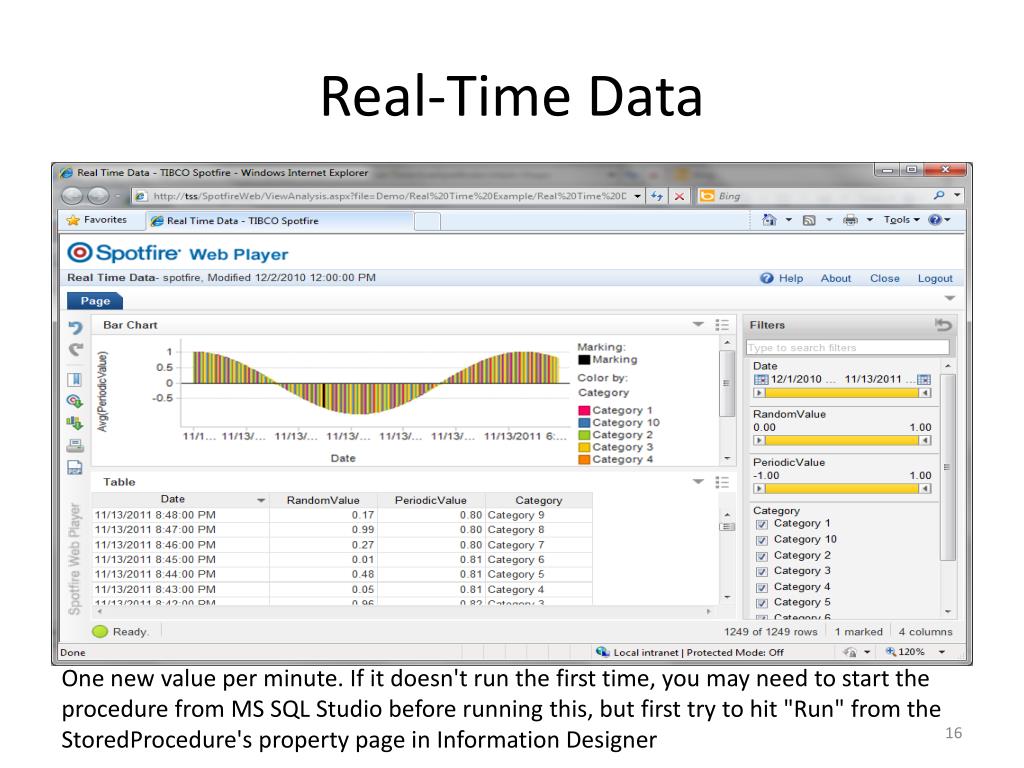Click the Category column header
The image size is (1024, 768).
point(539,500)
